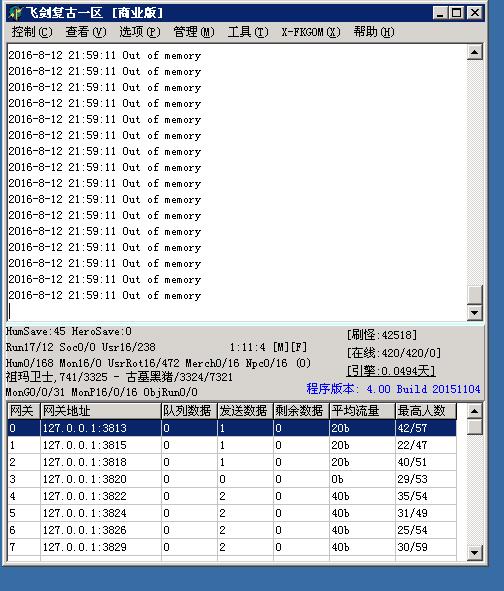Open the 选项(P) menu
The height and width of the screenshot is (591, 504).
pyautogui.click(x=140, y=32)
